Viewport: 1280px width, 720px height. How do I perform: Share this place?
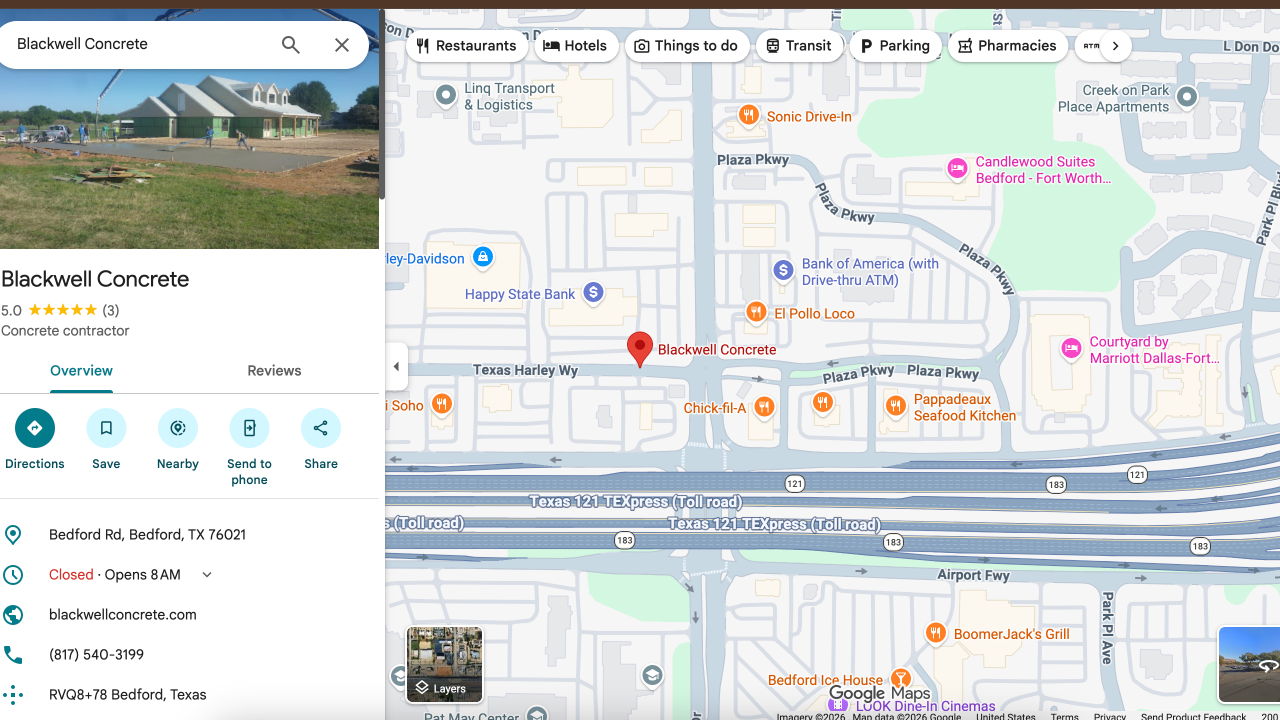pyautogui.click(x=321, y=428)
